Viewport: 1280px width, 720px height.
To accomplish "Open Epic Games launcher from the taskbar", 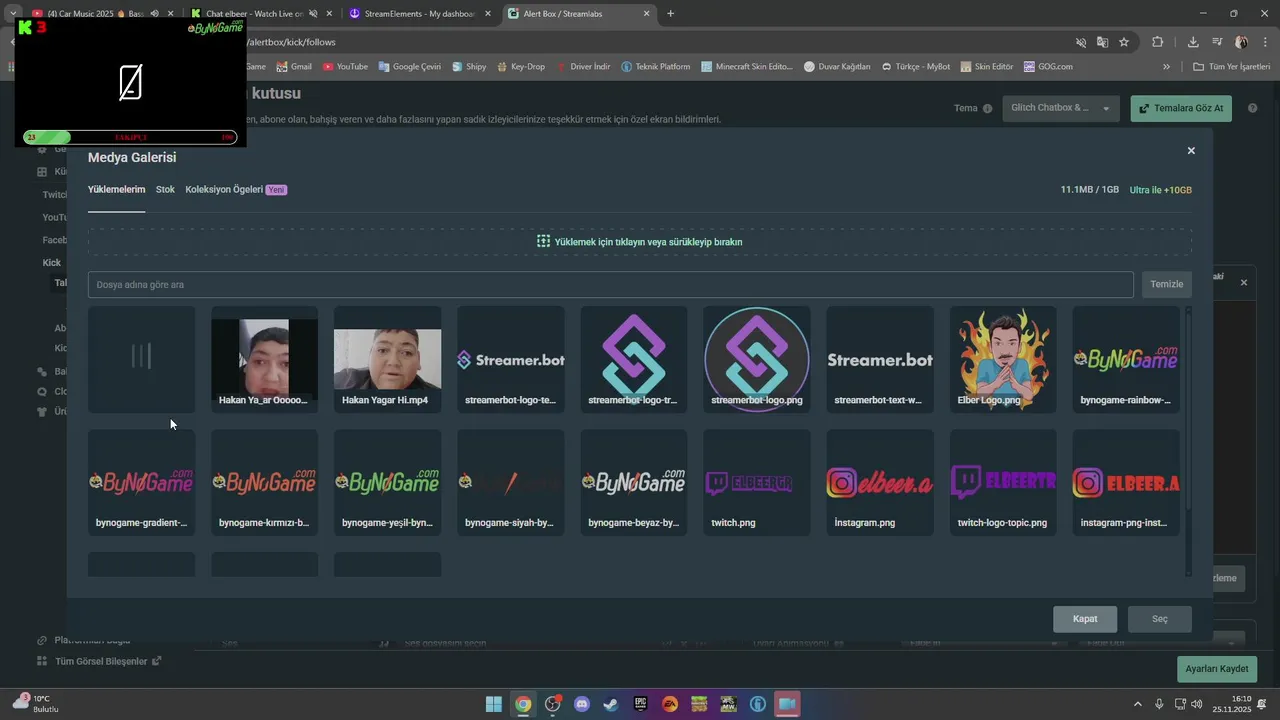I will point(640,704).
